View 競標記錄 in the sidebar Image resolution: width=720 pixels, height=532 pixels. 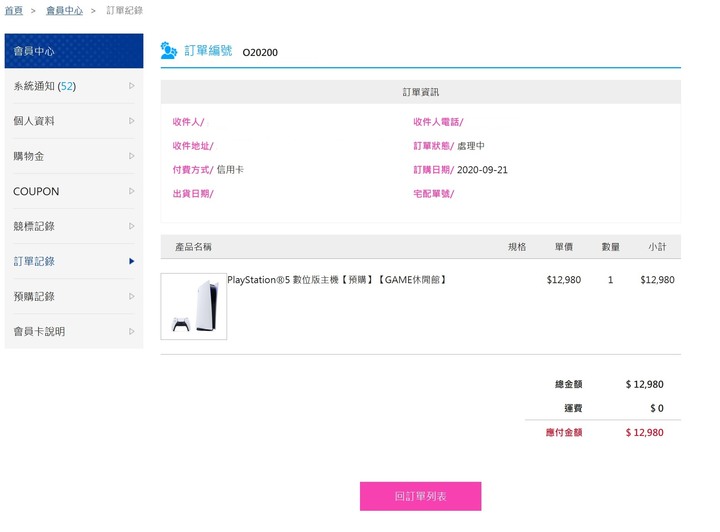(x=74, y=226)
